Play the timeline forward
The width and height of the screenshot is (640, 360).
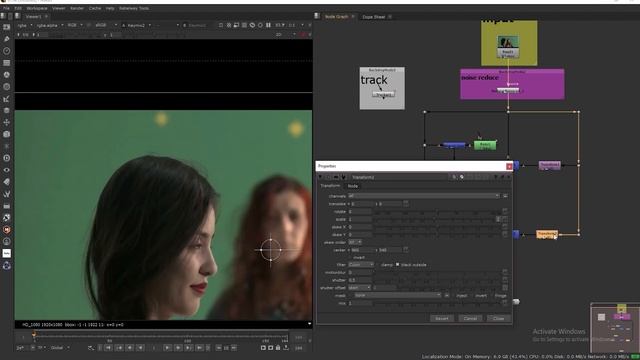pyautogui.click(x=167, y=348)
